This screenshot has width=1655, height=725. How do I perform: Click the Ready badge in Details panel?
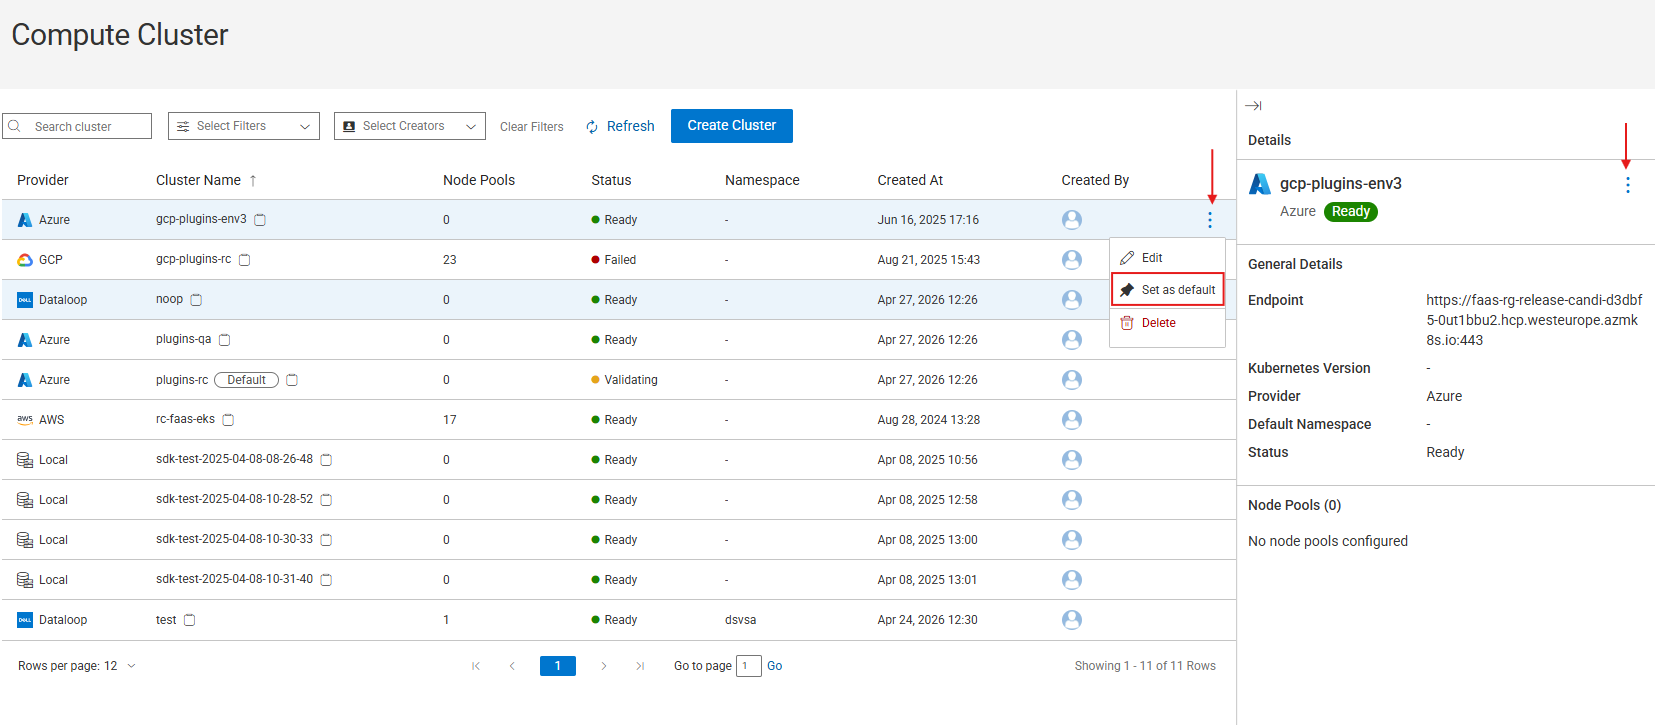(x=1351, y=212)
